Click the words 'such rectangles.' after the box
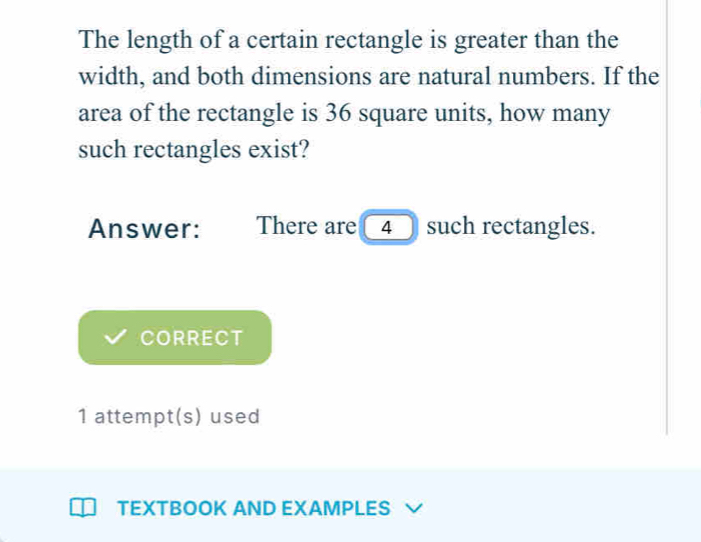Image resolution: width=701 pixels, height=542 pixels. pos(511,226)
